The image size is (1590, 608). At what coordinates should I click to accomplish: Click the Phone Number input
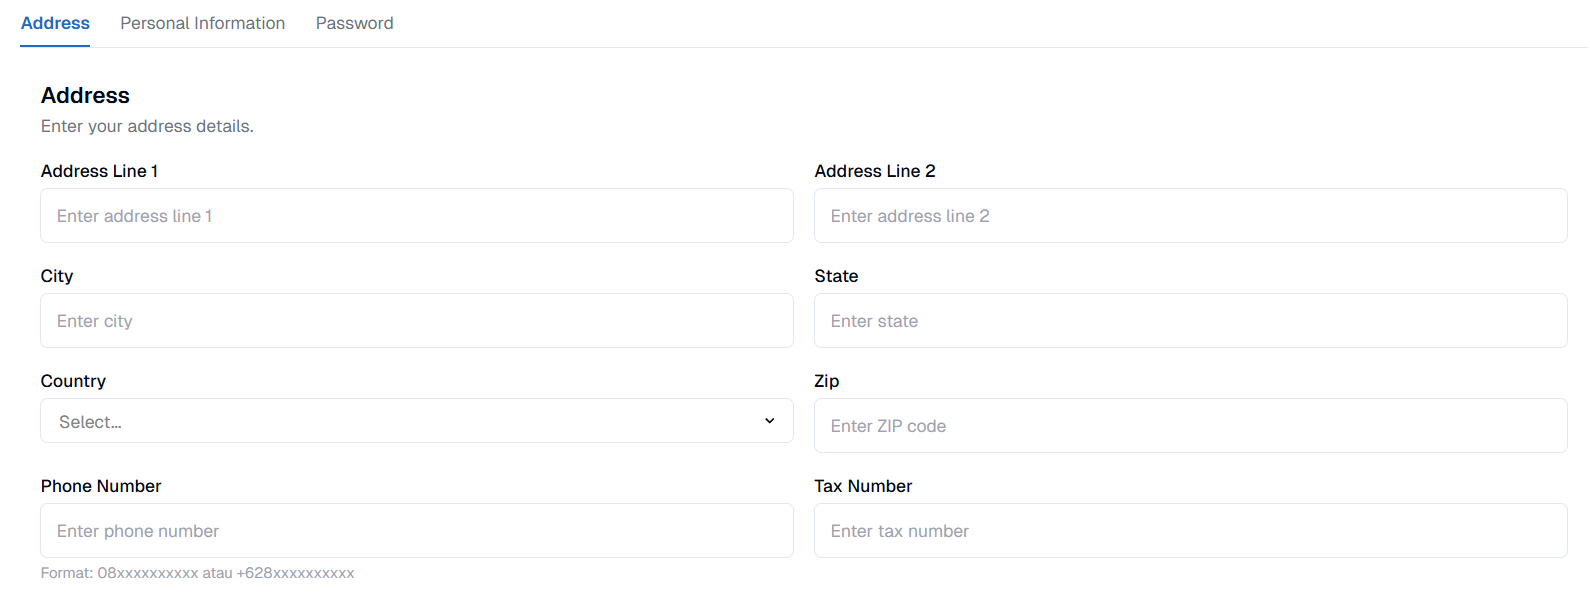click(x=416, y=530)
